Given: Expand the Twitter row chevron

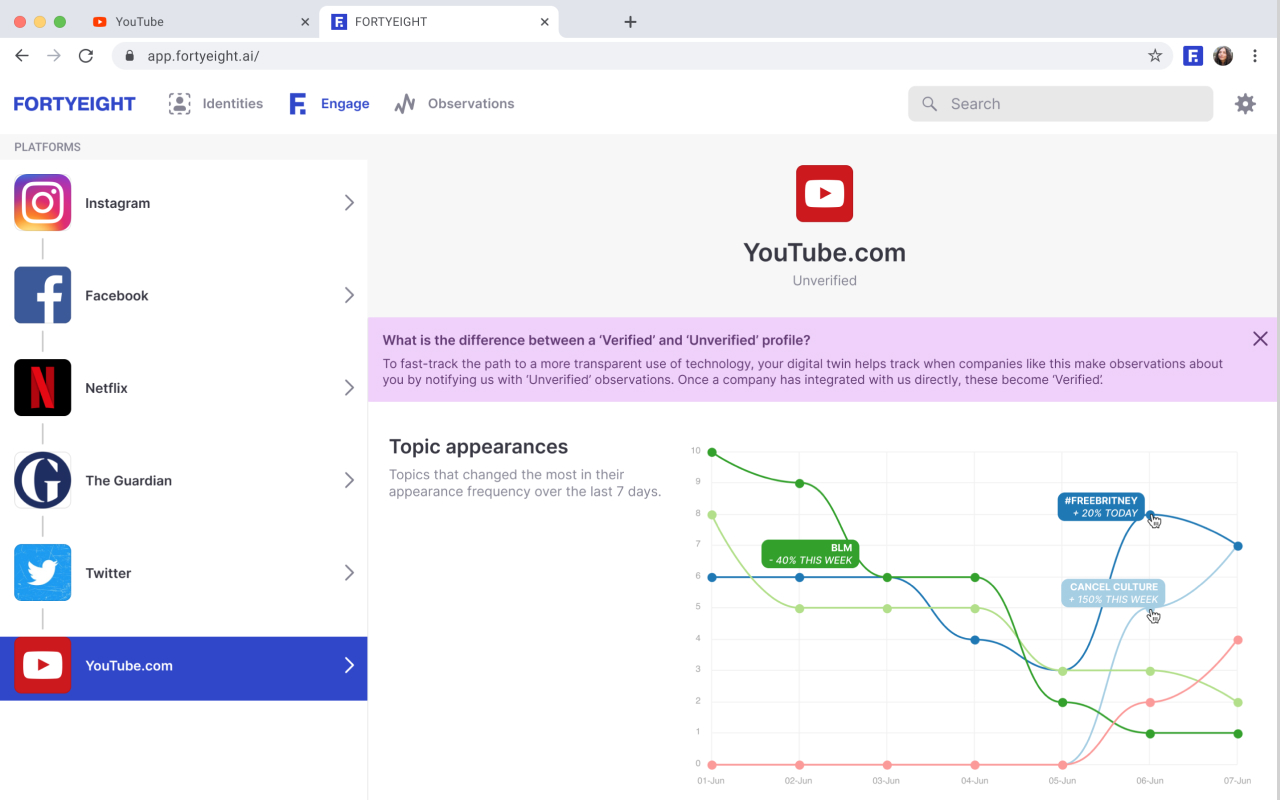Looking at the screenshot, I should coord(349,573).
